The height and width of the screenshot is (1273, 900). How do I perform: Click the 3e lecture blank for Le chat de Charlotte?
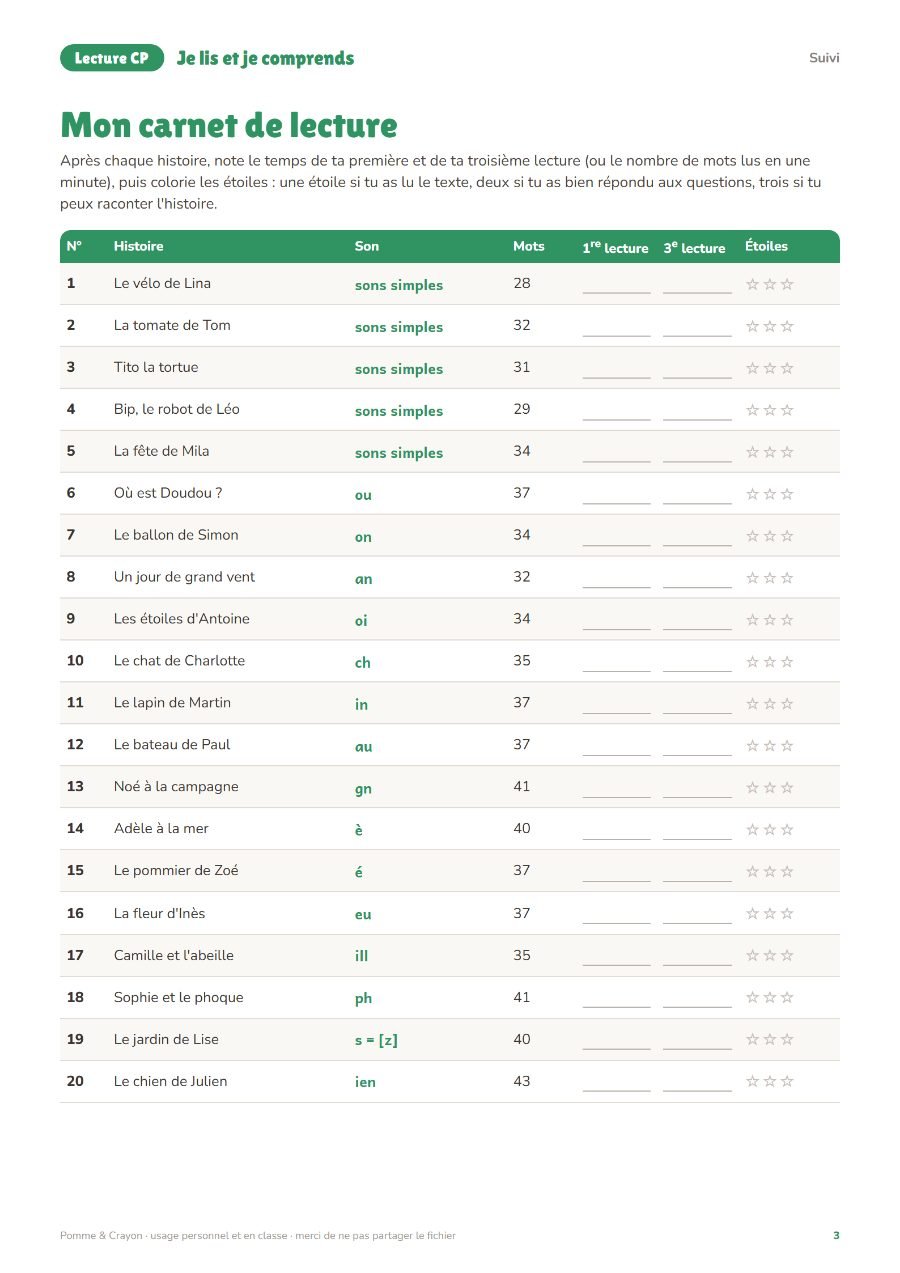(697, 664)
